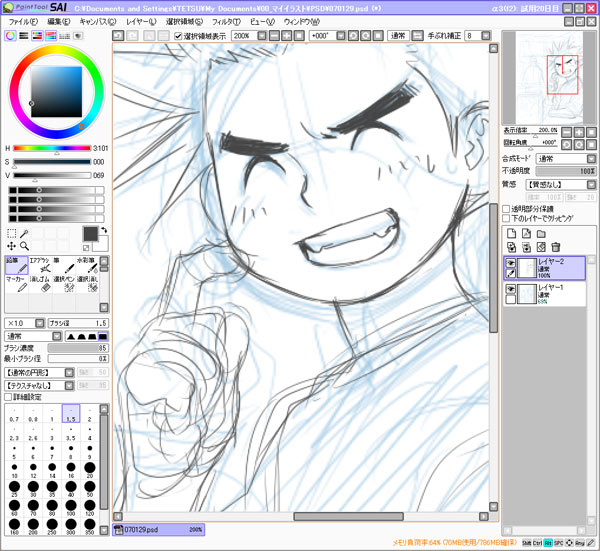Open the 質感 texture dropdown
Image resolution: width=600 pixels, height=551 pixels.
pos(591,184)
